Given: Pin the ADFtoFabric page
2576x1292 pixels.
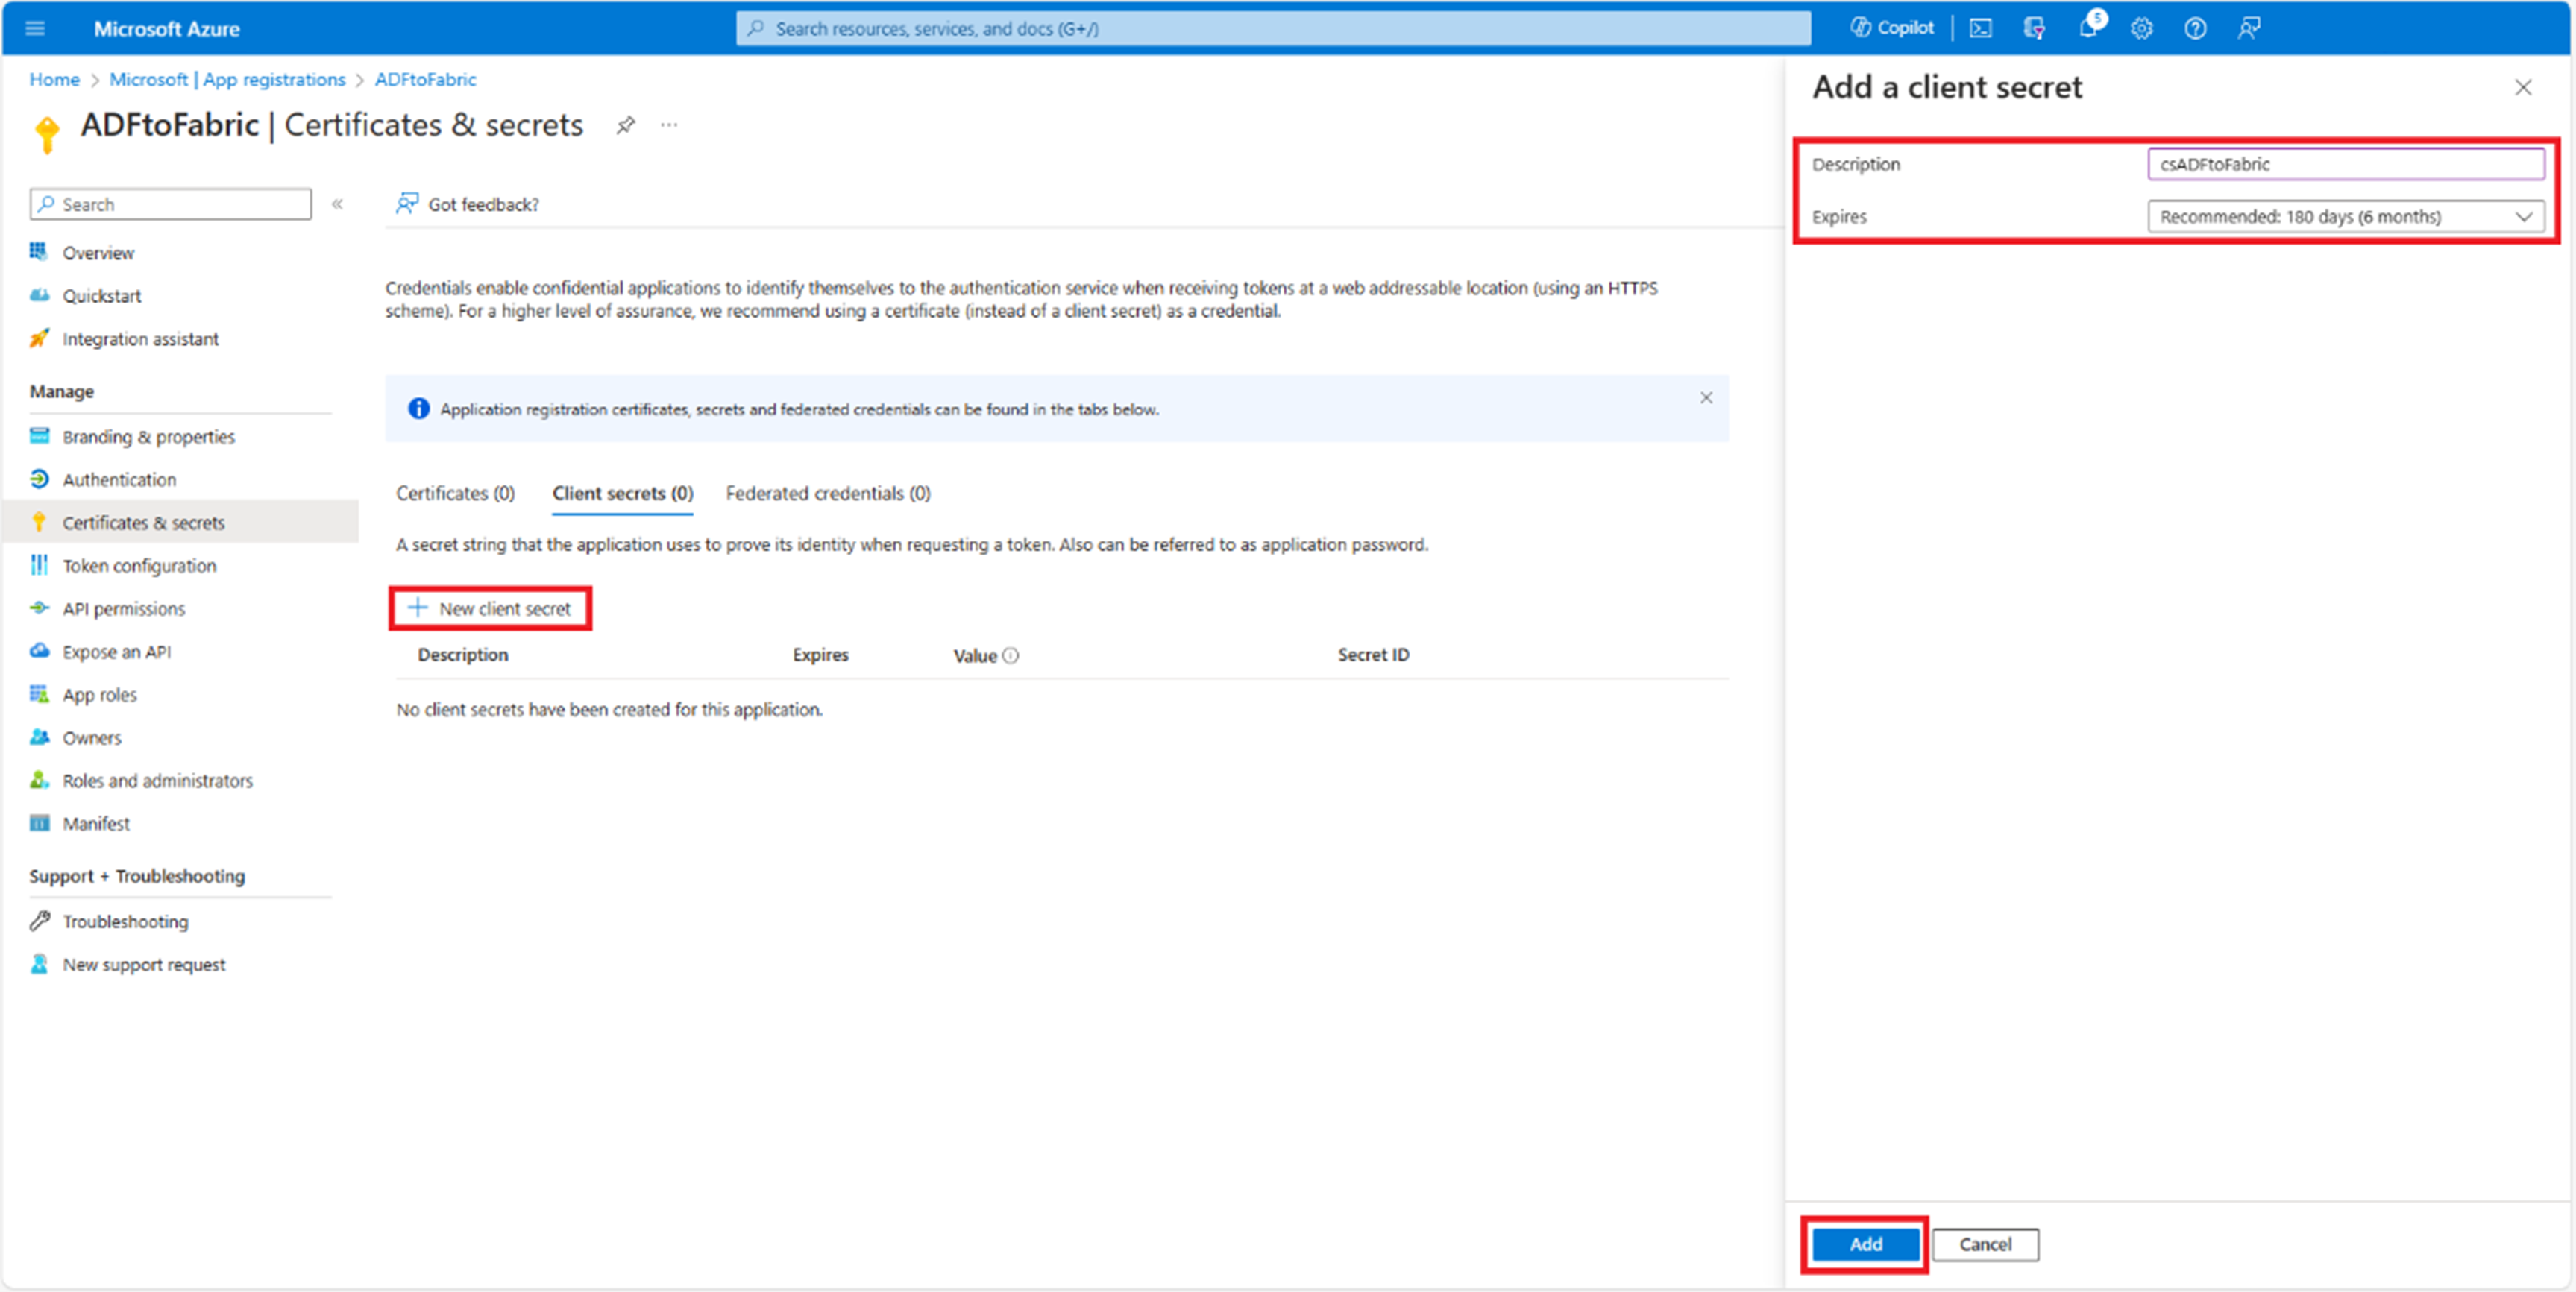Looking at the screenshot, I should click(625, 125).
